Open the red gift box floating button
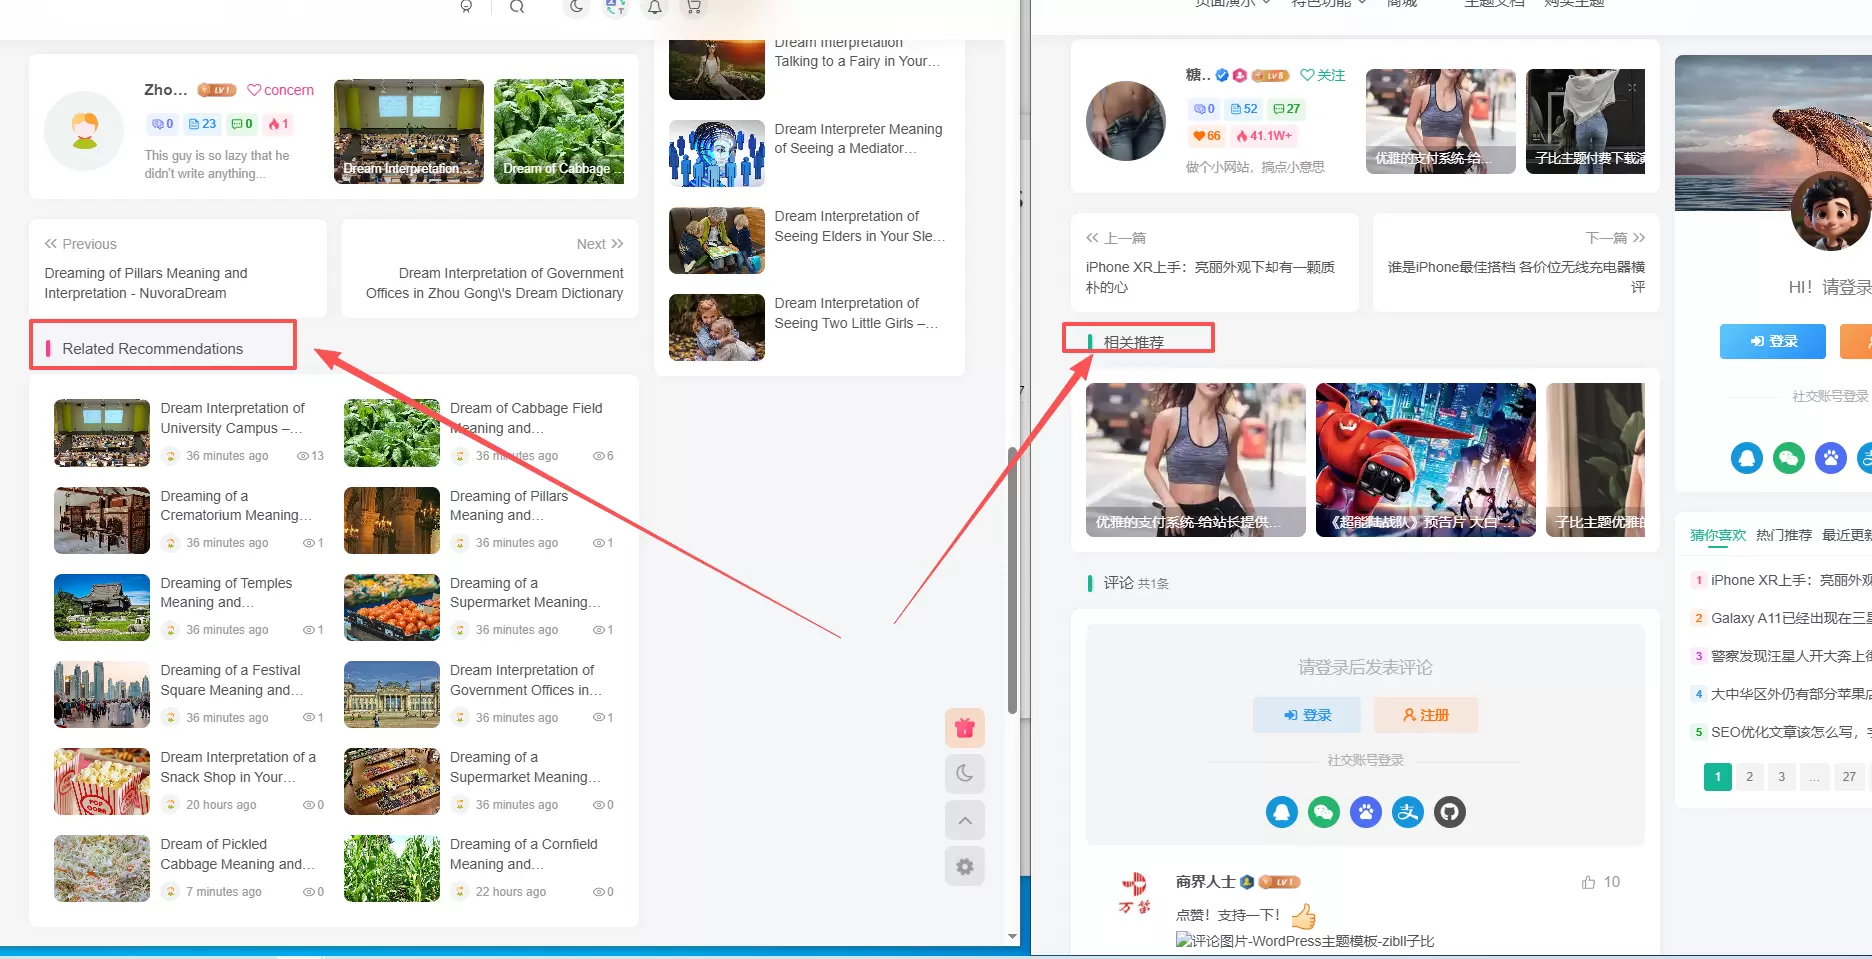Viewport: 1872px width, 959px height. [964, 728]
